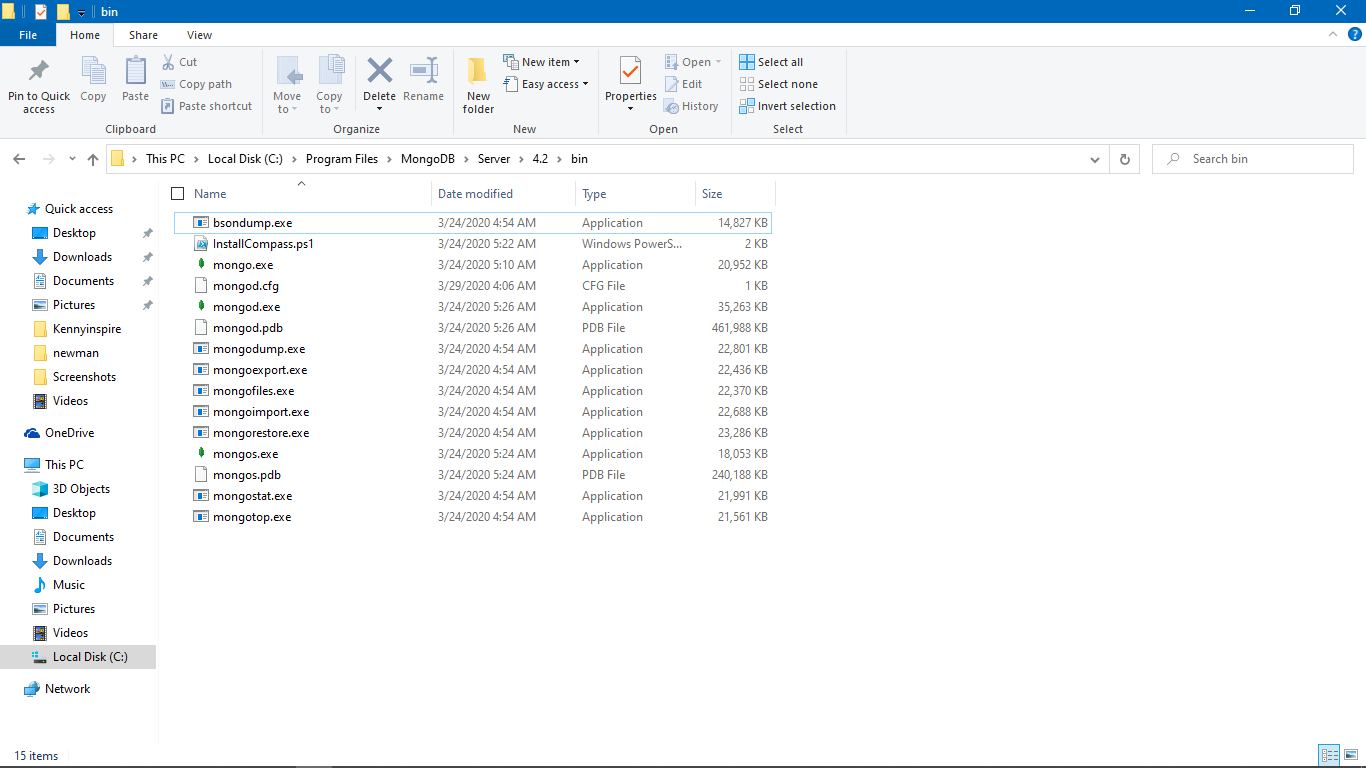Click Invert selection in ribbon

click(787, 106)
